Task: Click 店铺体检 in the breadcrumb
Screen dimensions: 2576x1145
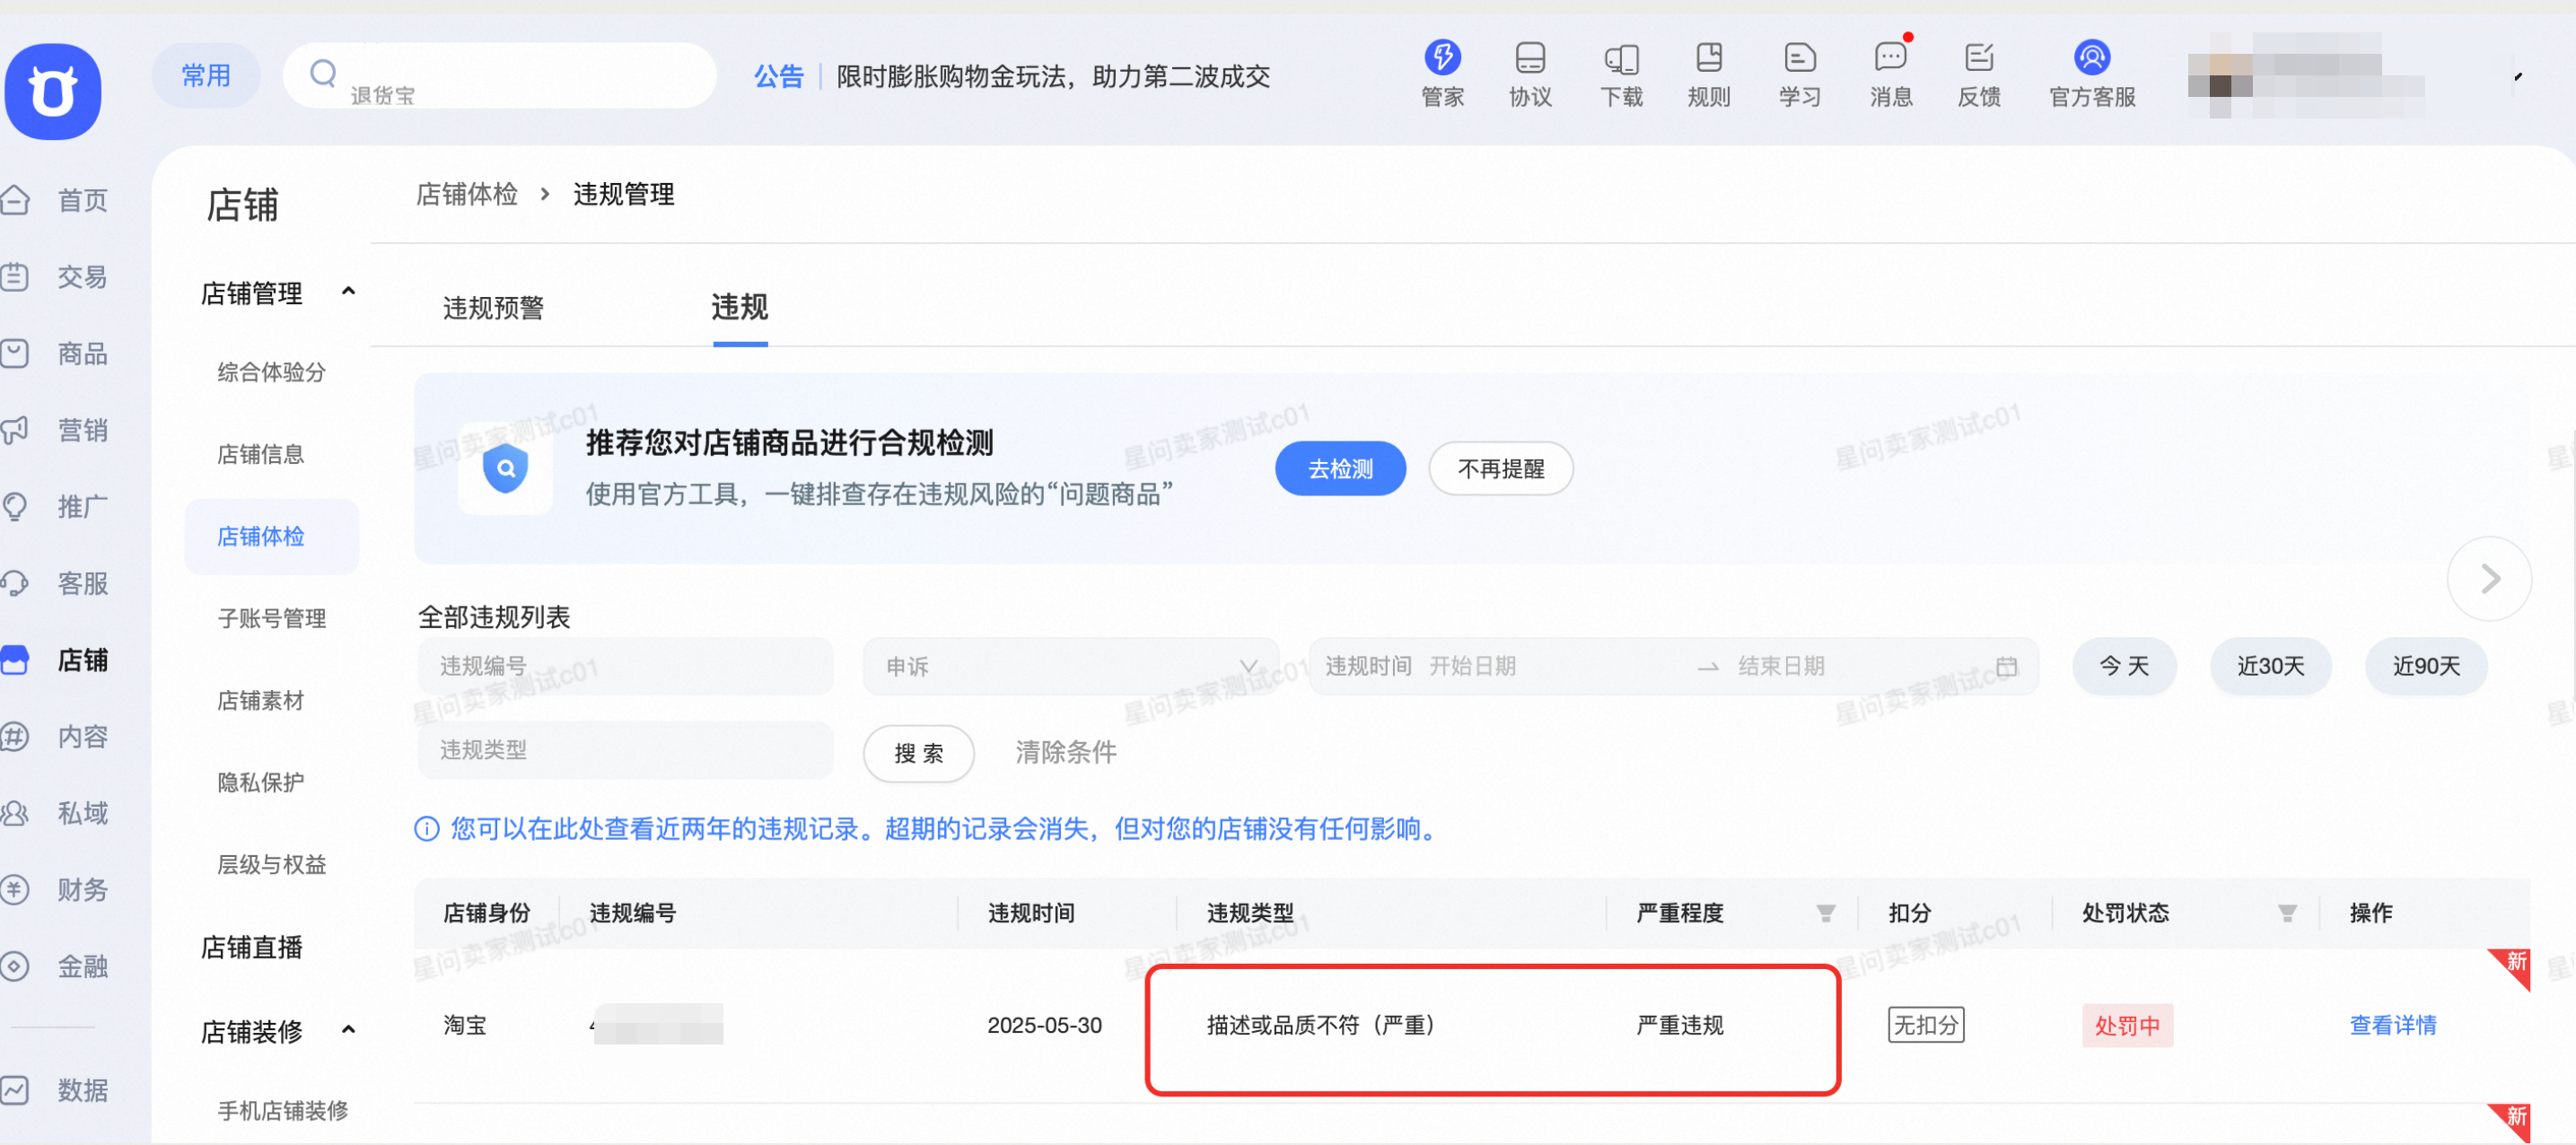Action: coord(467,194)
